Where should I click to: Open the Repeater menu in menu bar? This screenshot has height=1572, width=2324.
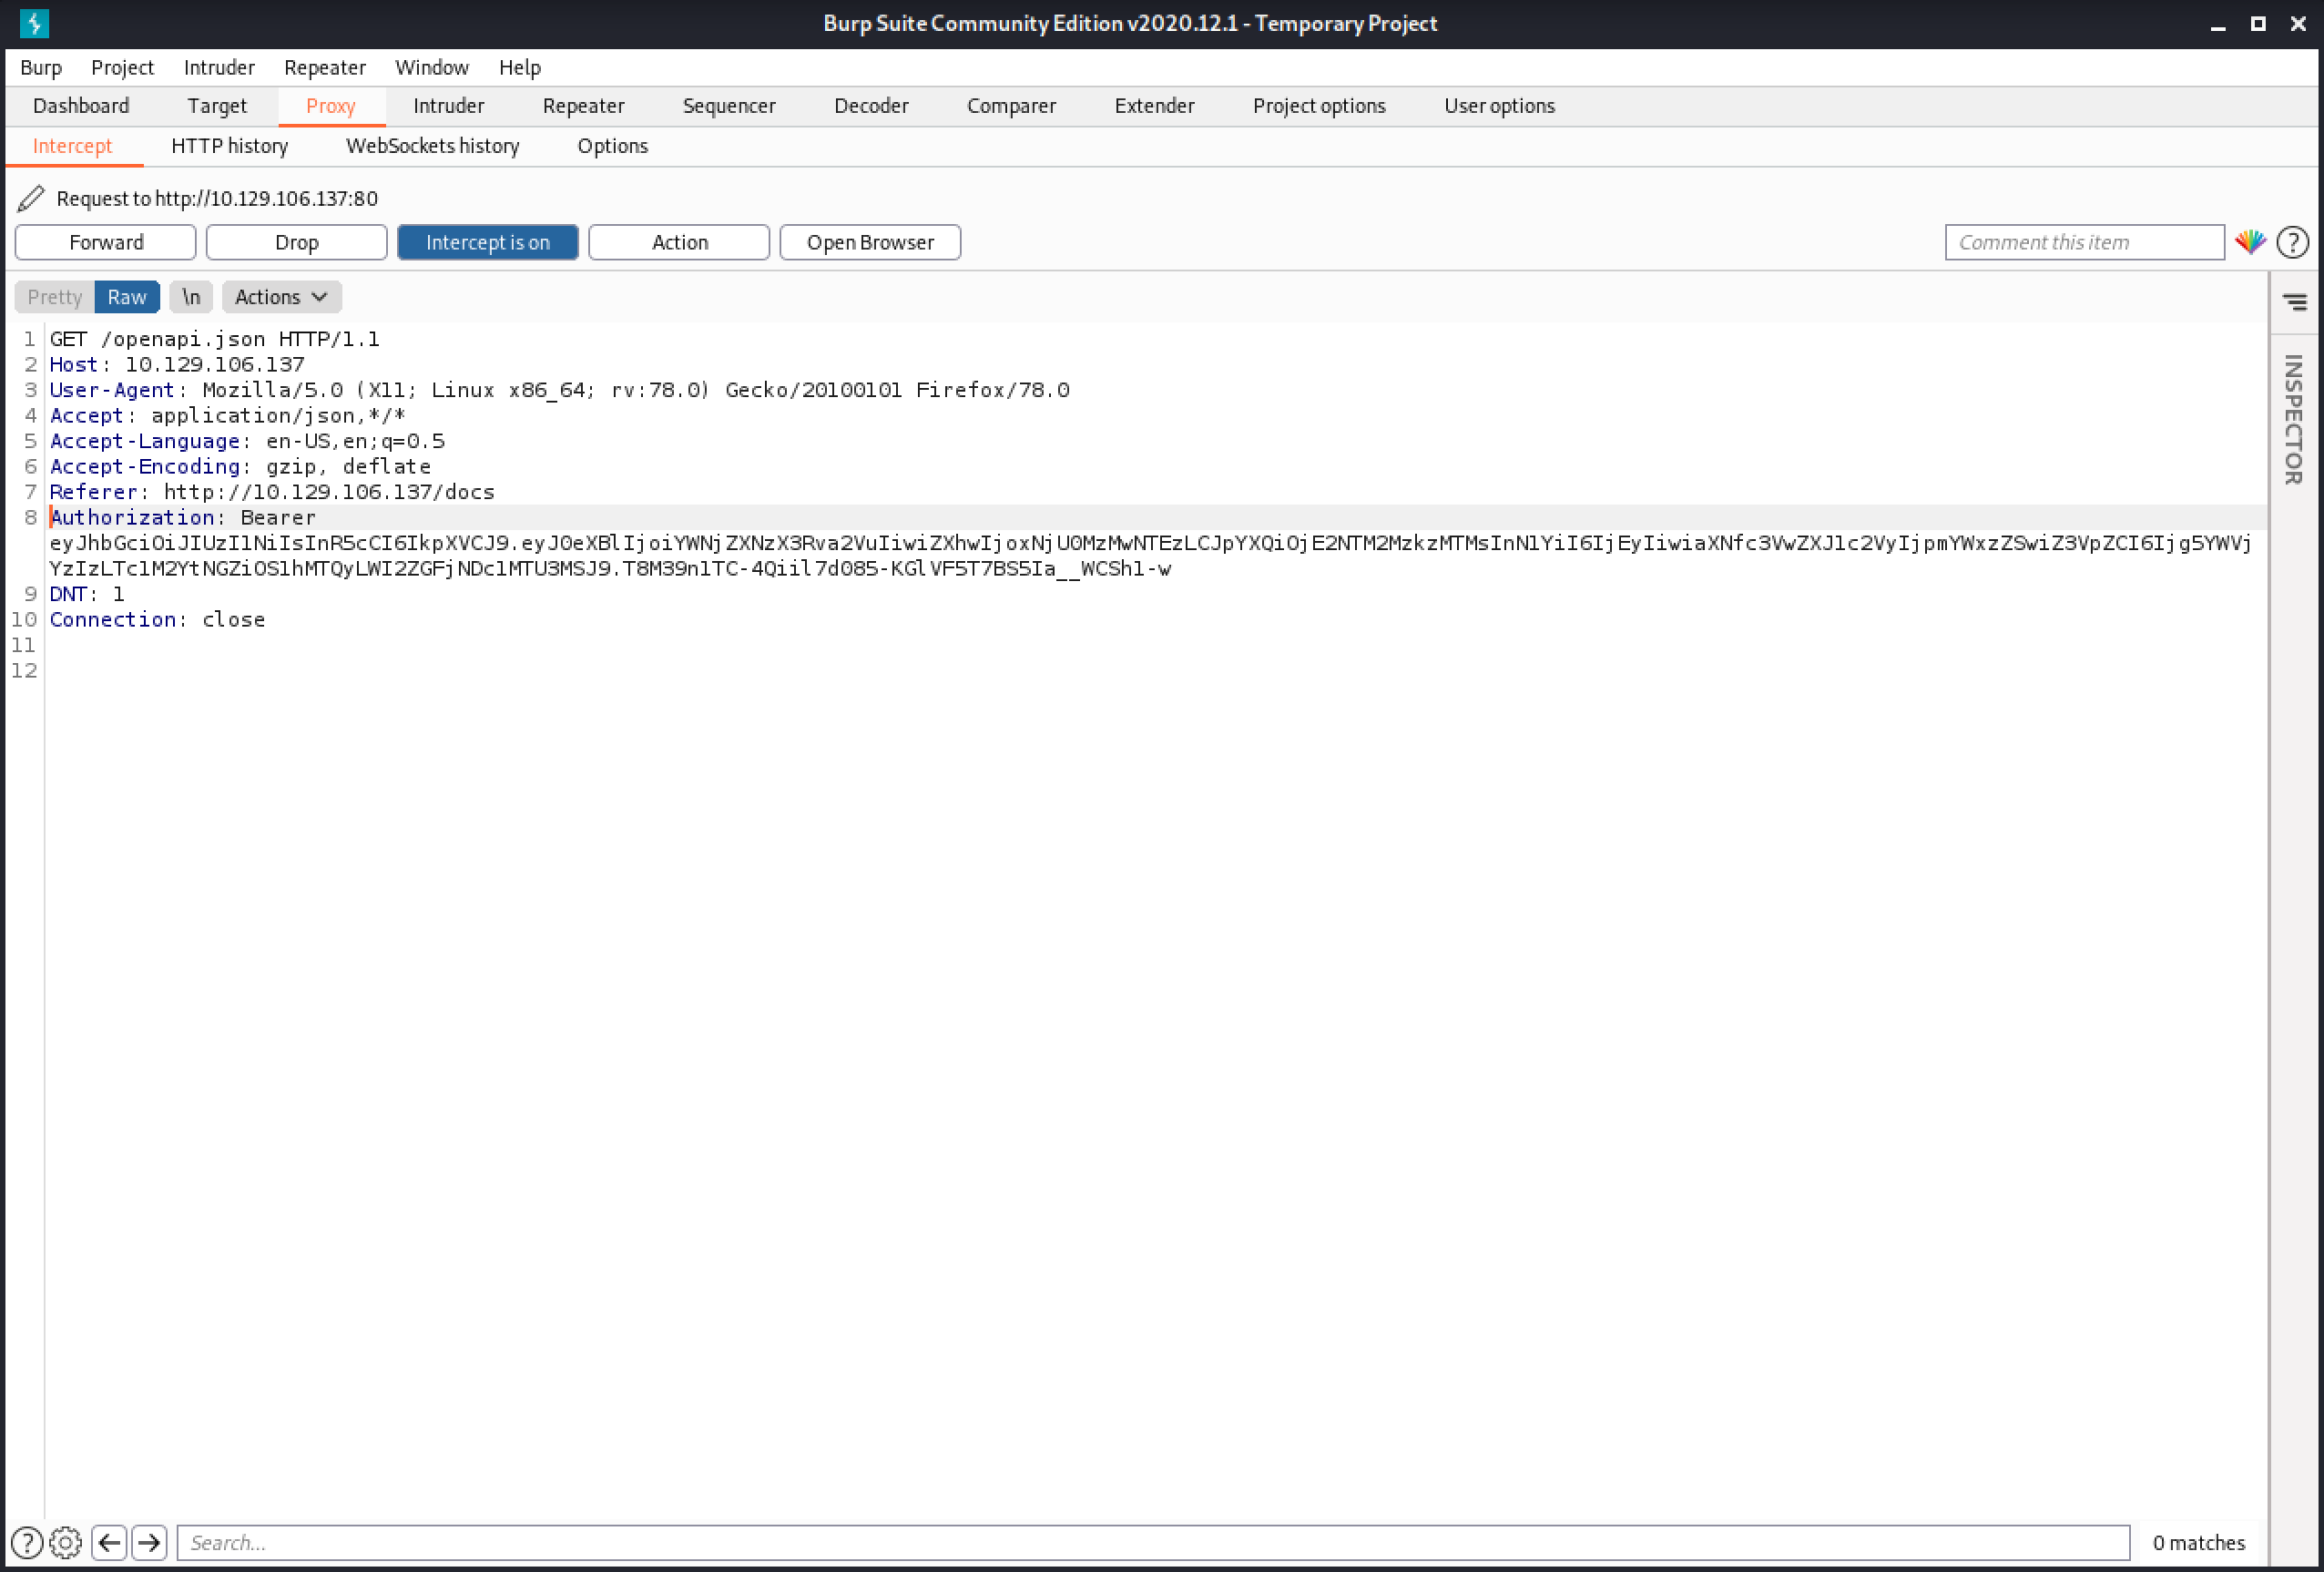click(325, 67)
